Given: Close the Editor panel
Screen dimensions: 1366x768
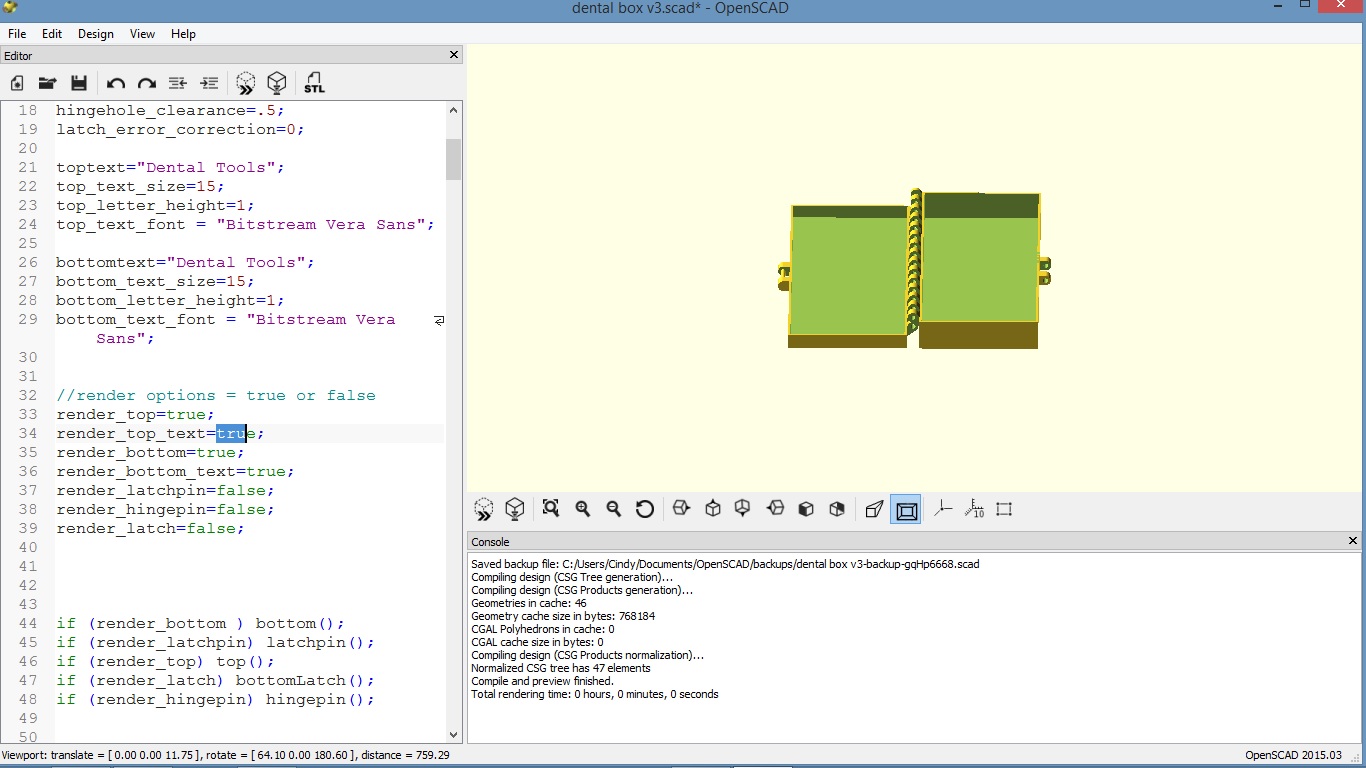Looking at the screenshot, I should (454, 55).
